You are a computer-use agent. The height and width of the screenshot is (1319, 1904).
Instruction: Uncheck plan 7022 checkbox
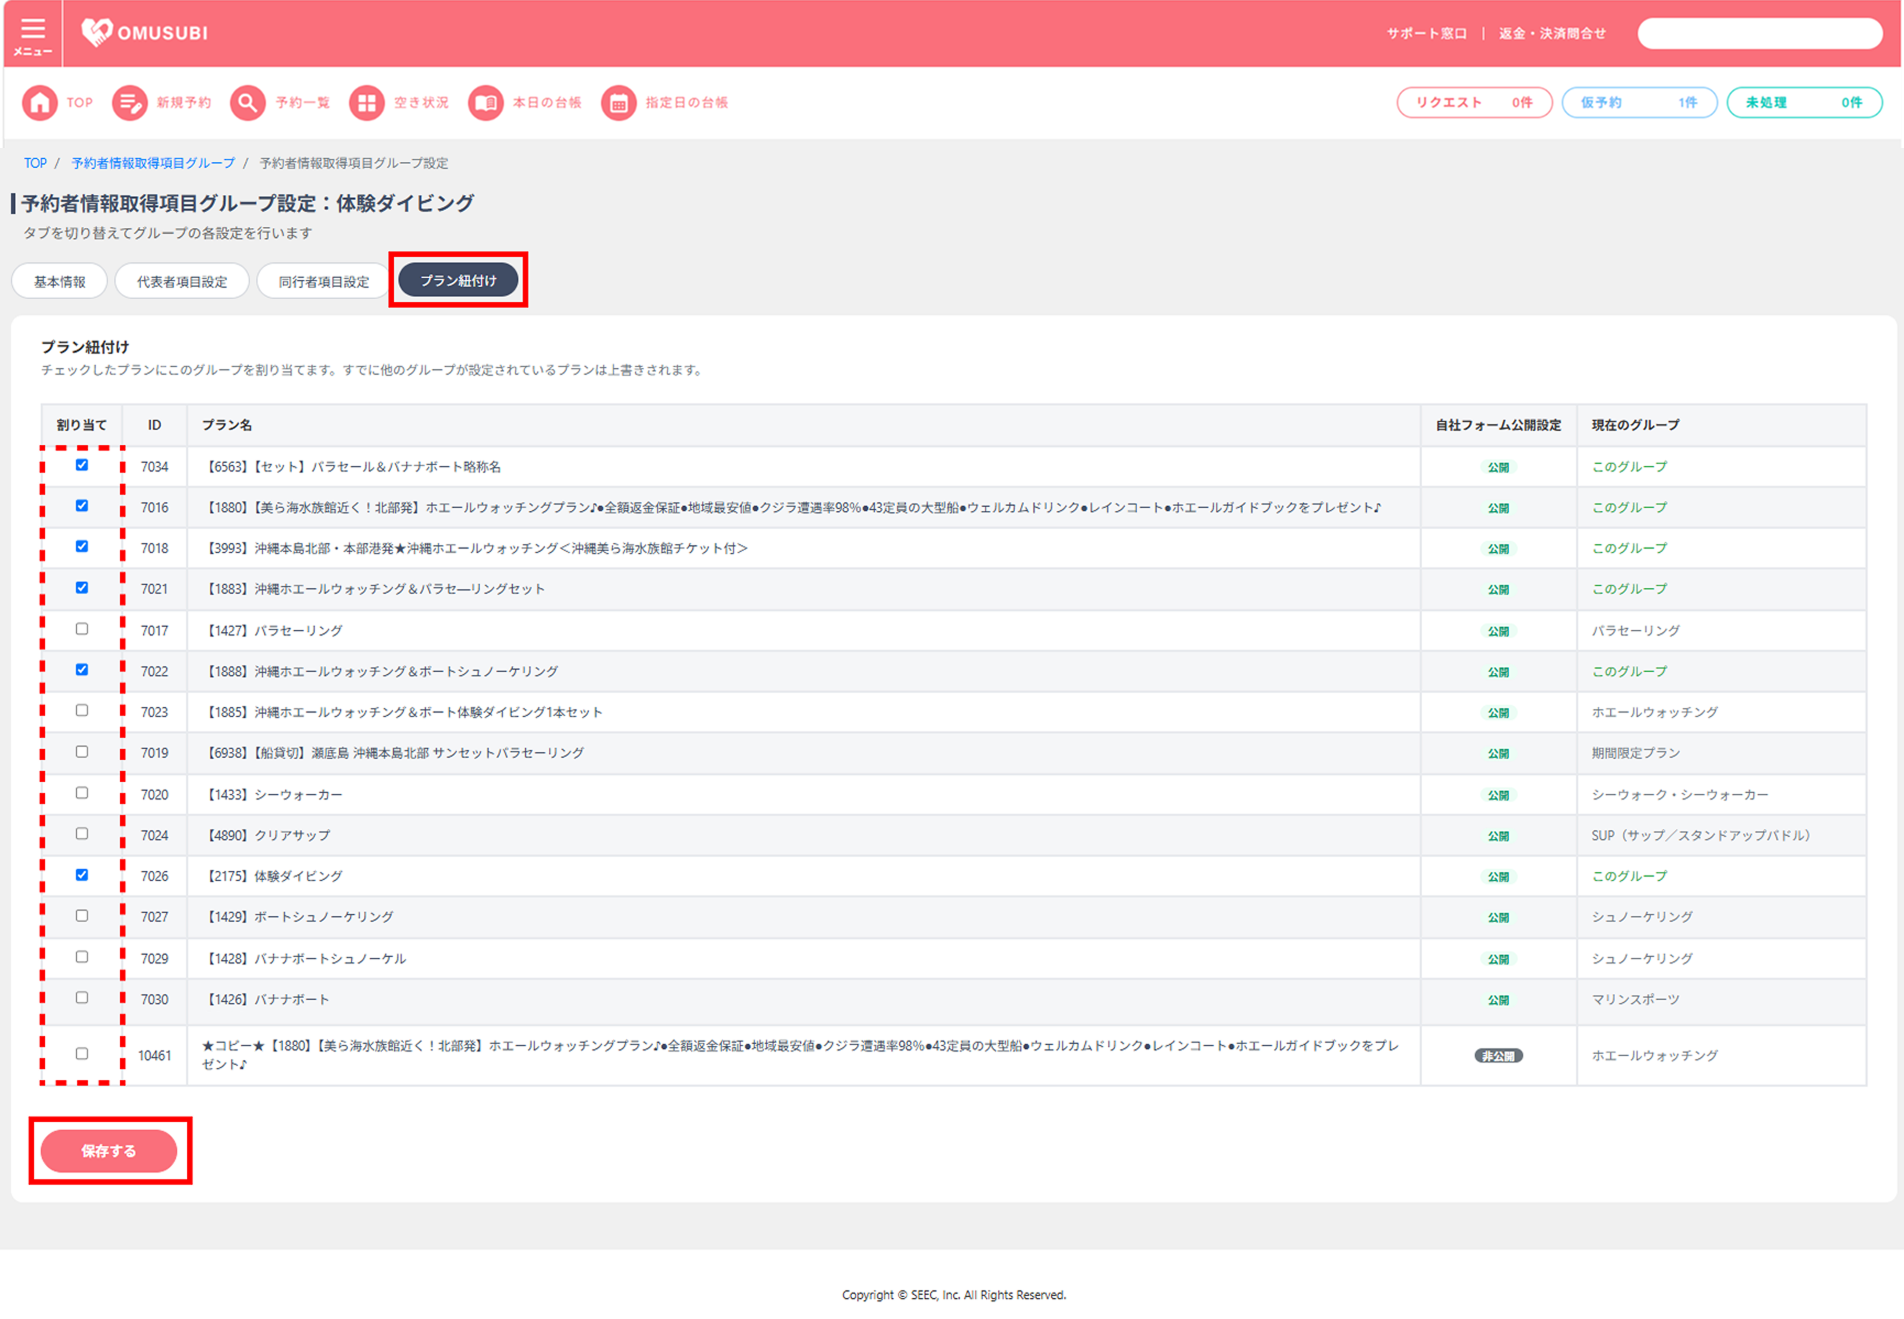click(82, 670)
